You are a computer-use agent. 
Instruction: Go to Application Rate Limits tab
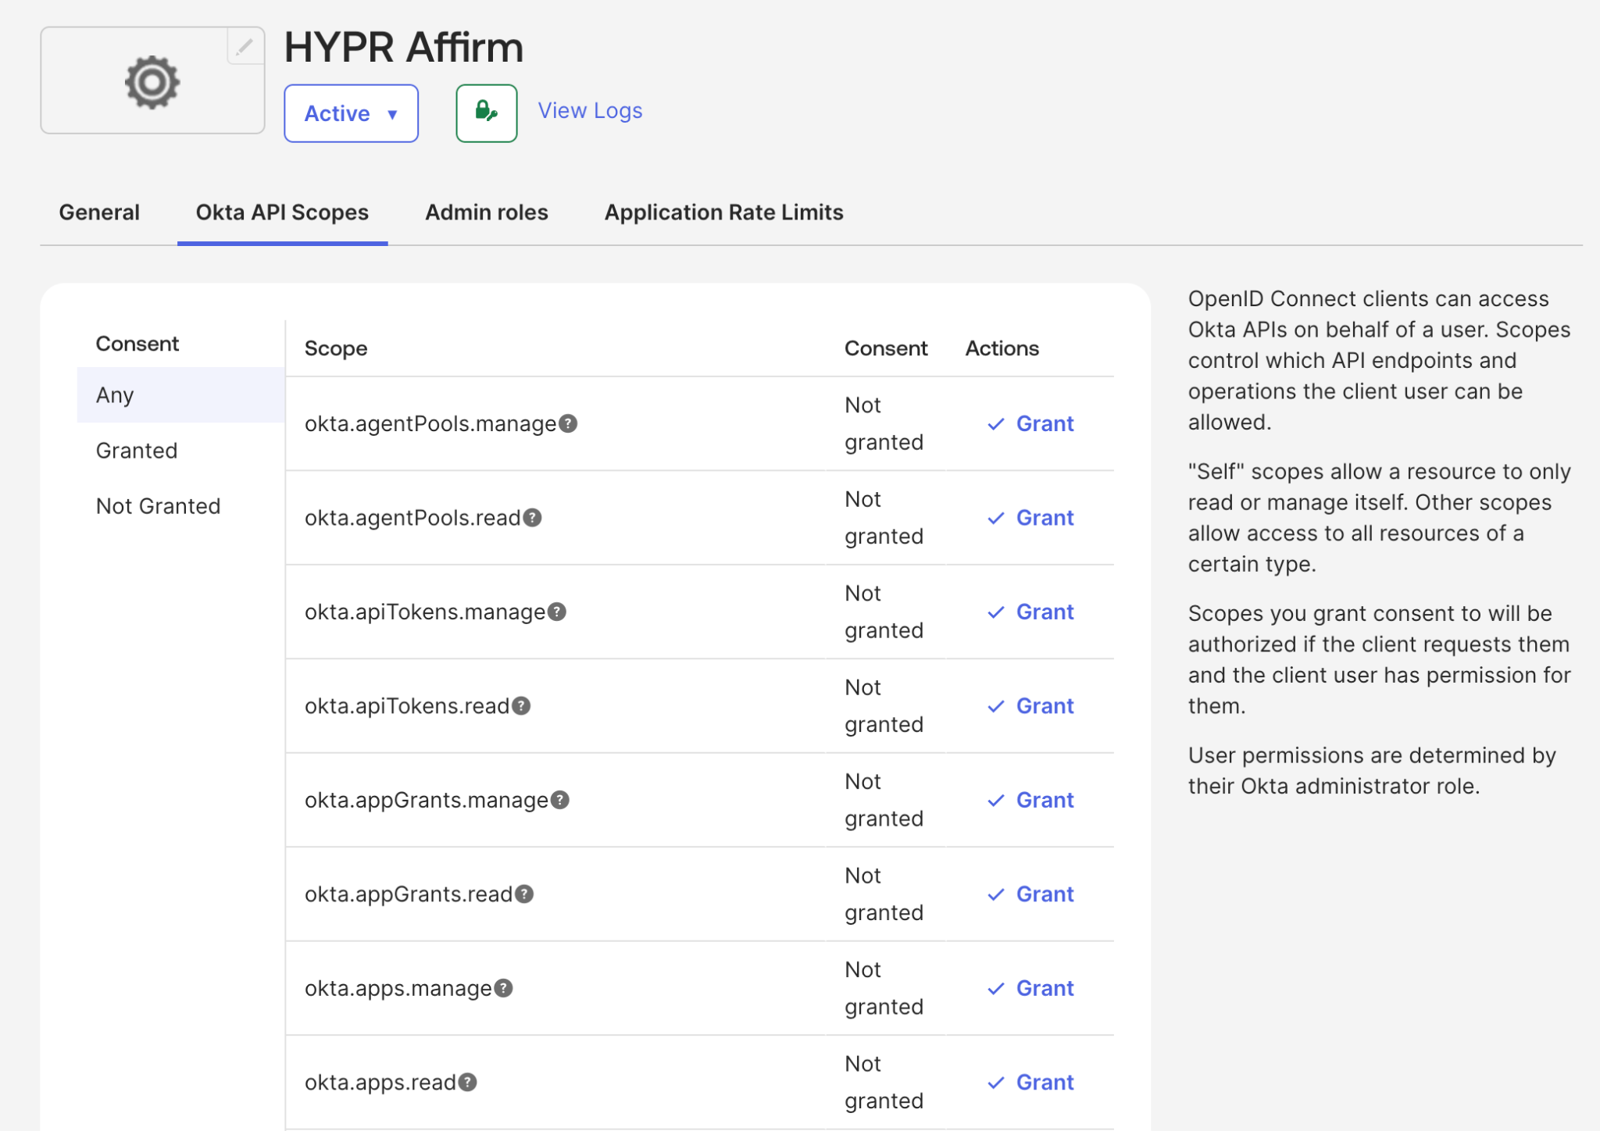click(724, 212)
